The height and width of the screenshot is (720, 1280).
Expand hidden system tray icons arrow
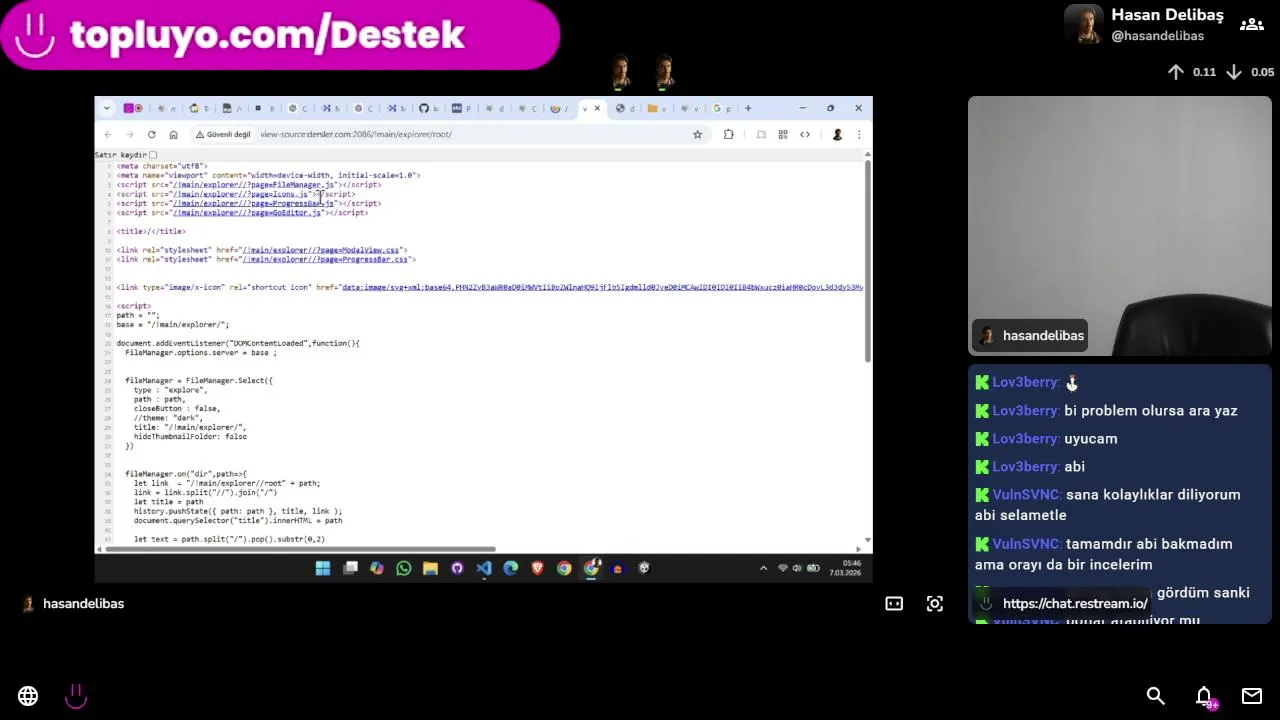763,568
